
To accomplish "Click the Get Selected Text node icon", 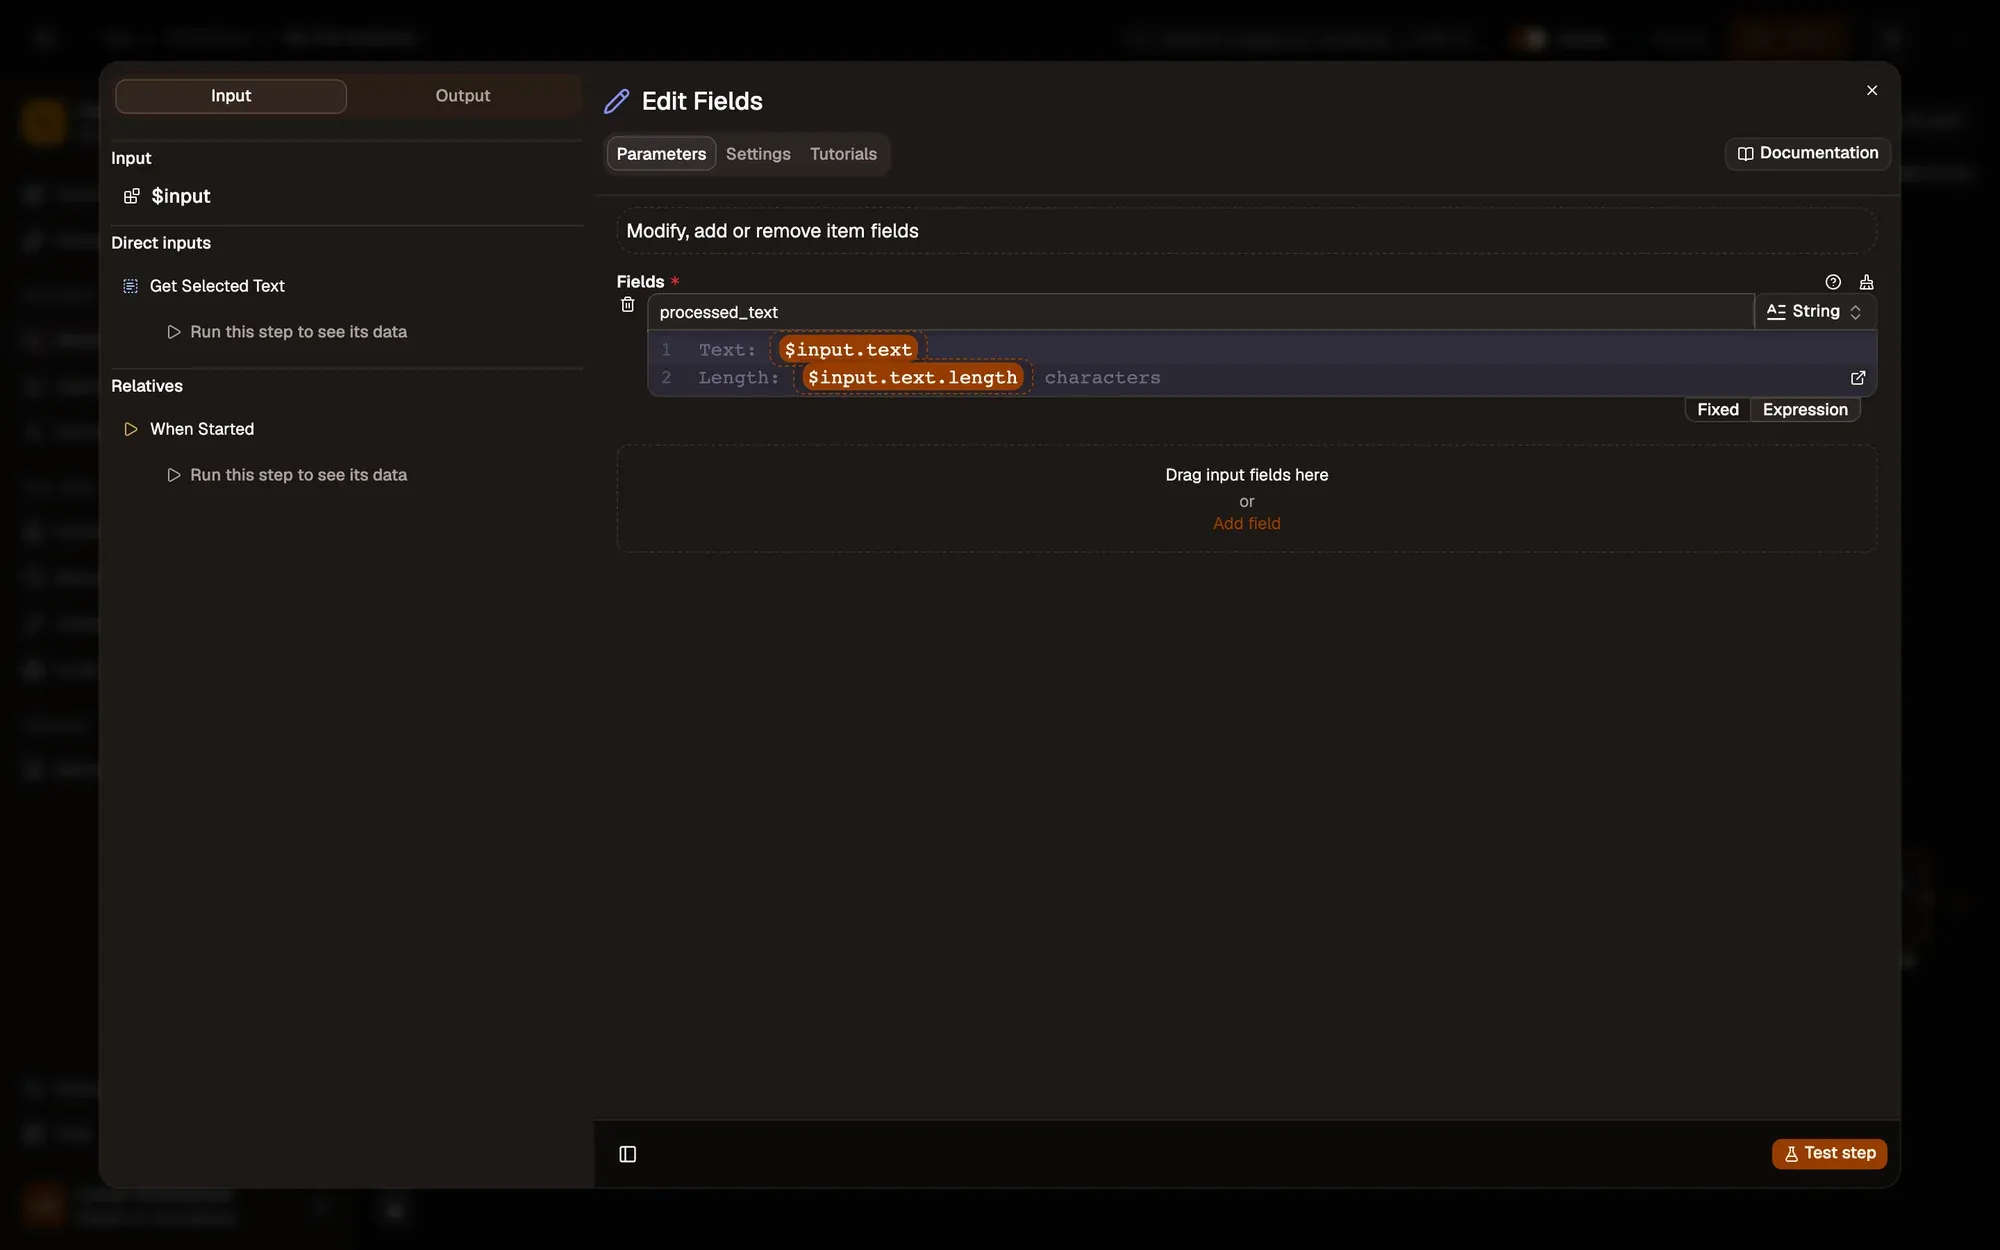I will tap(130, 286).
